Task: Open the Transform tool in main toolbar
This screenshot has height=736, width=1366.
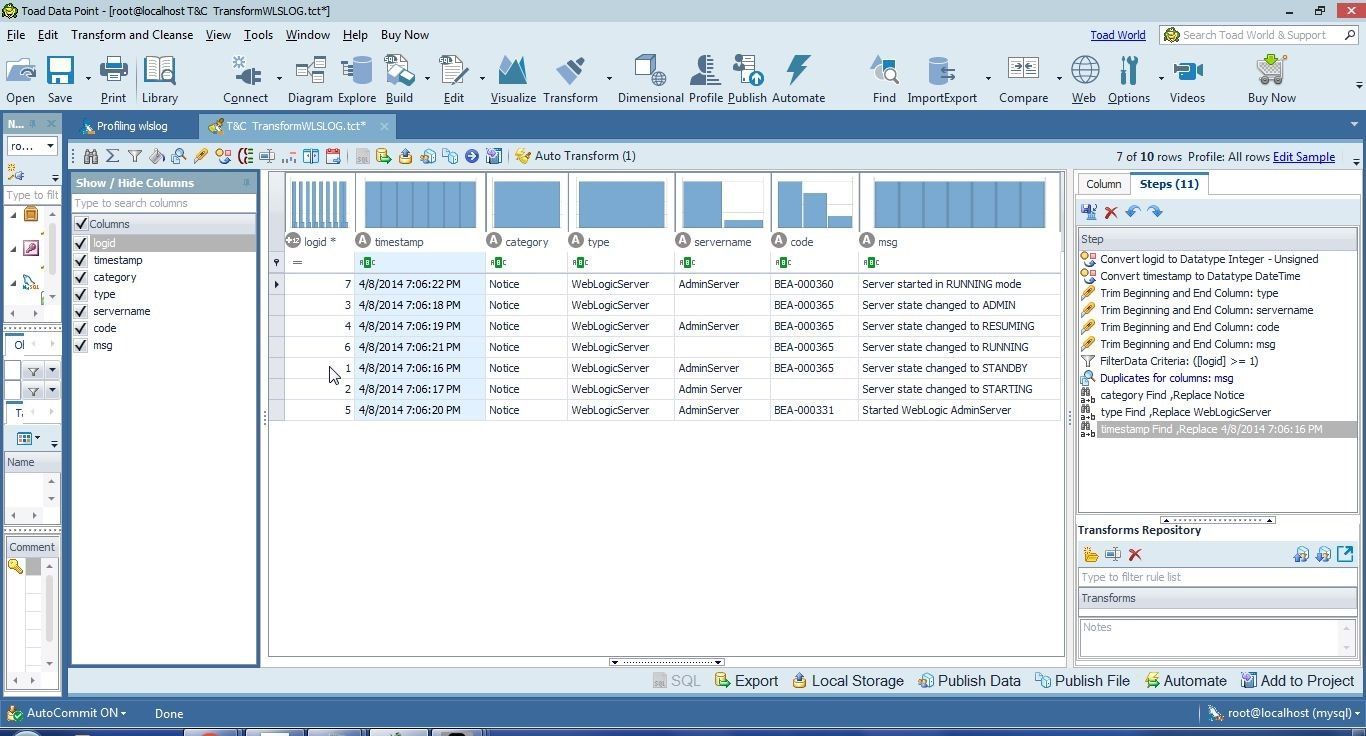Action: pos(570,80)
